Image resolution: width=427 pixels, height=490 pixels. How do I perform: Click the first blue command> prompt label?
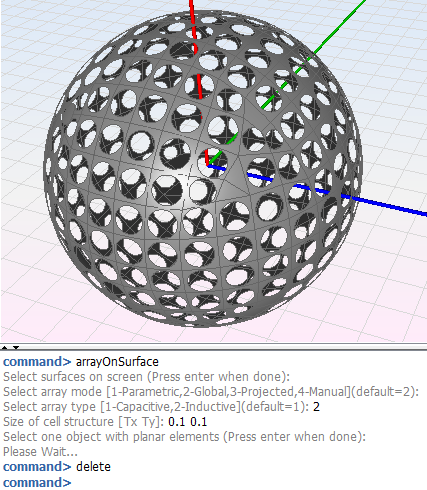pos(37,362)
